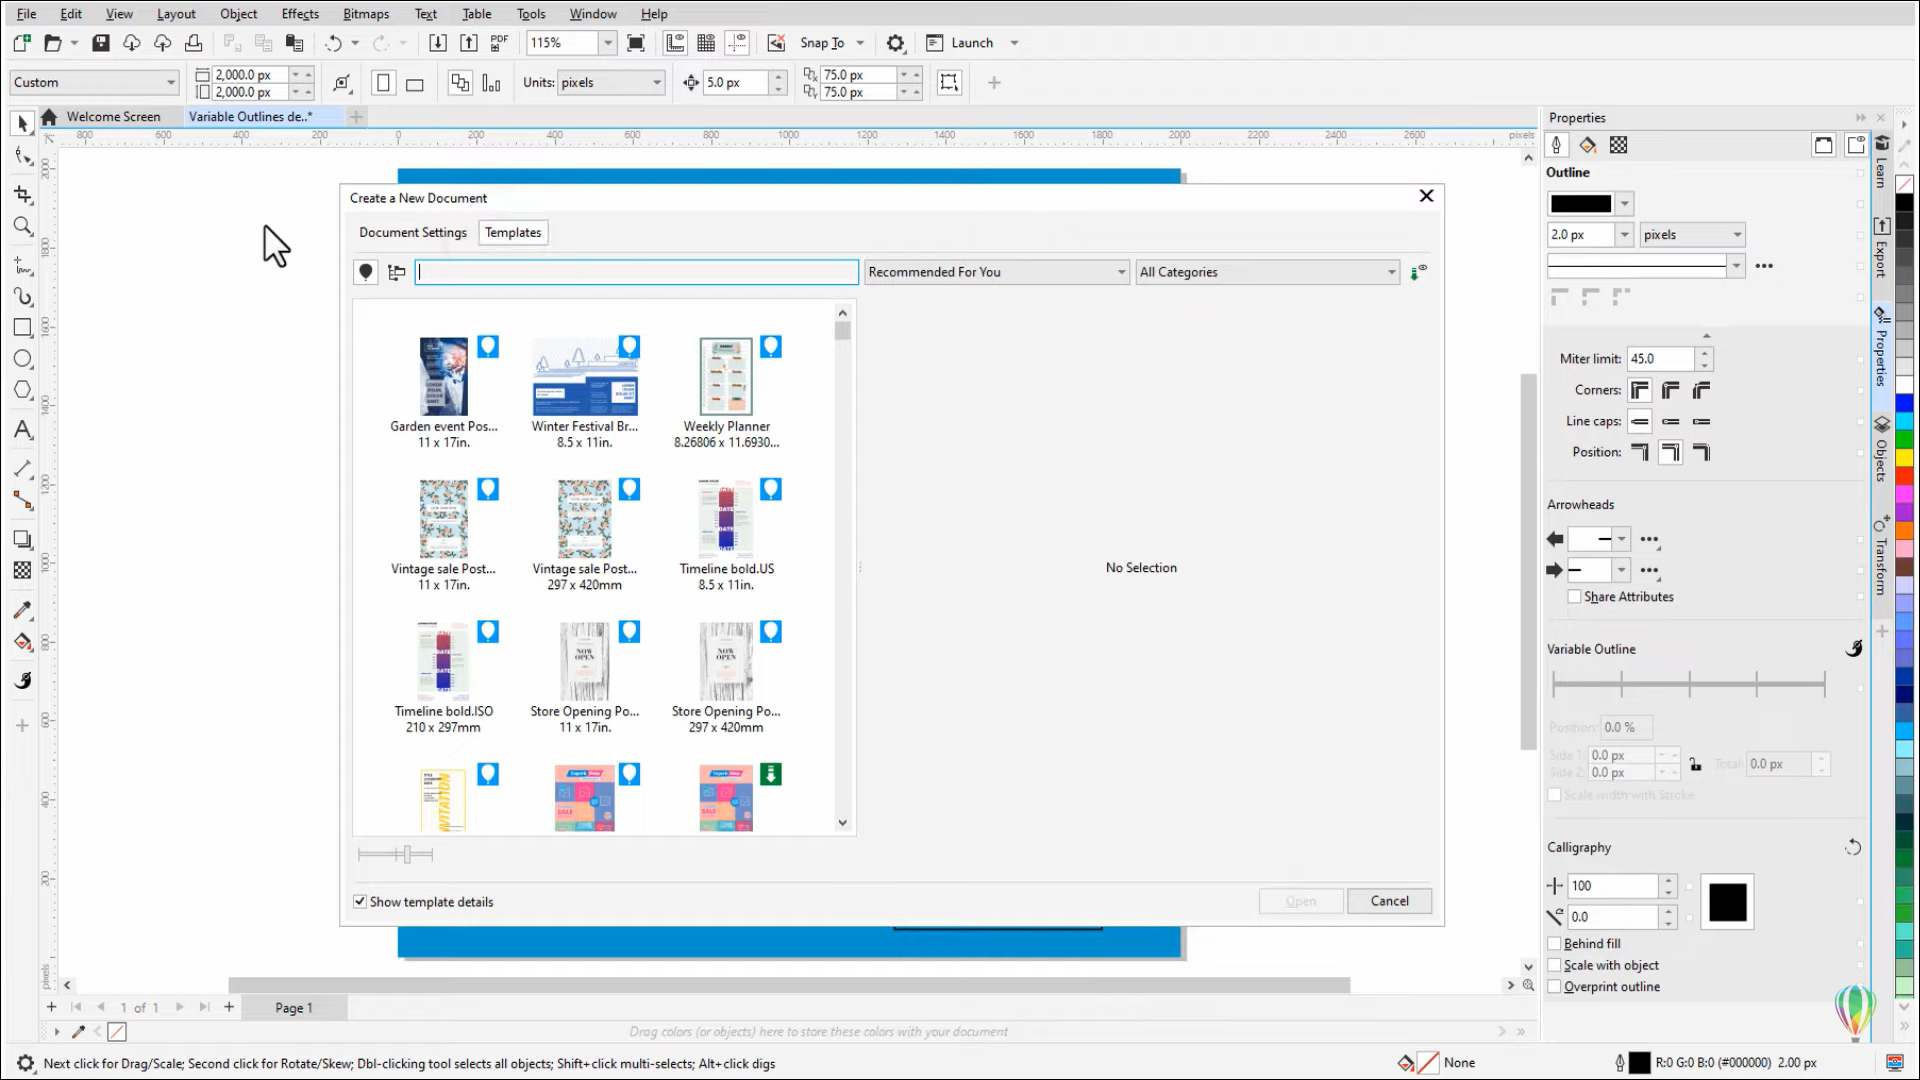The image size is (1920, 1080).
Task: Click the Options gear icon
Action: [x=896, y=43]
